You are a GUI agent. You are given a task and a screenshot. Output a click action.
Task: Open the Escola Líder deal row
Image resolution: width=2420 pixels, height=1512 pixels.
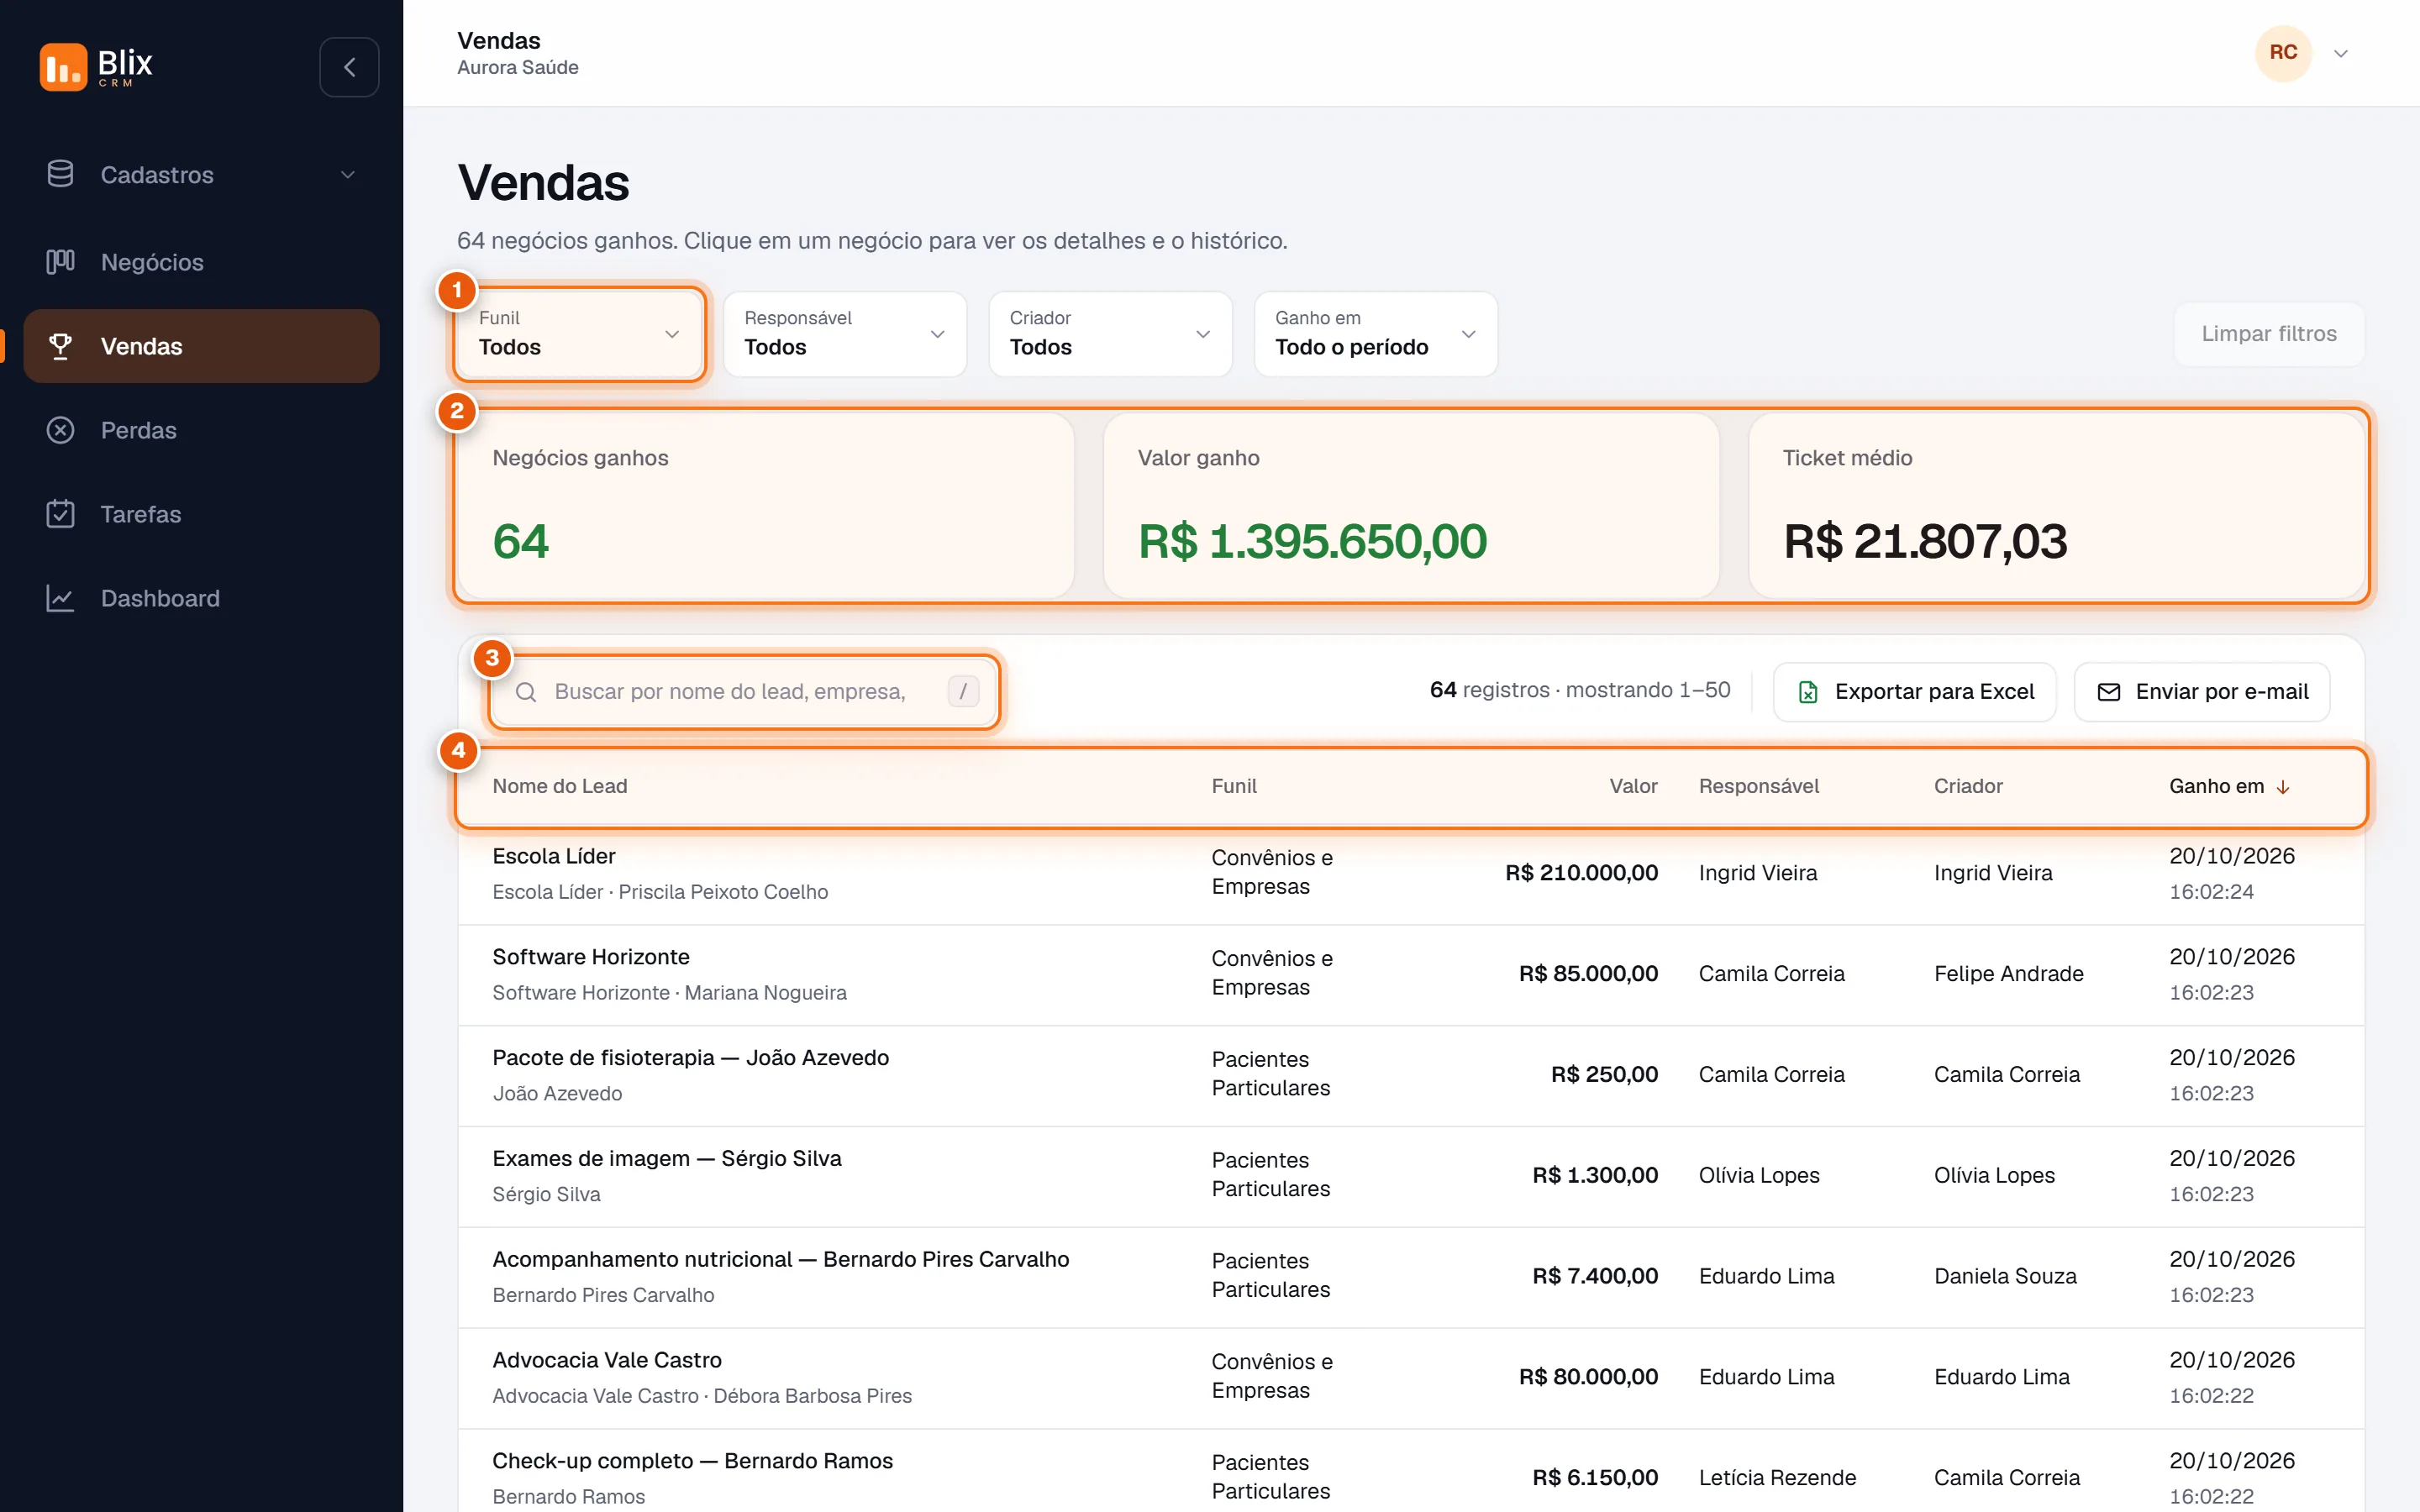1411,873
